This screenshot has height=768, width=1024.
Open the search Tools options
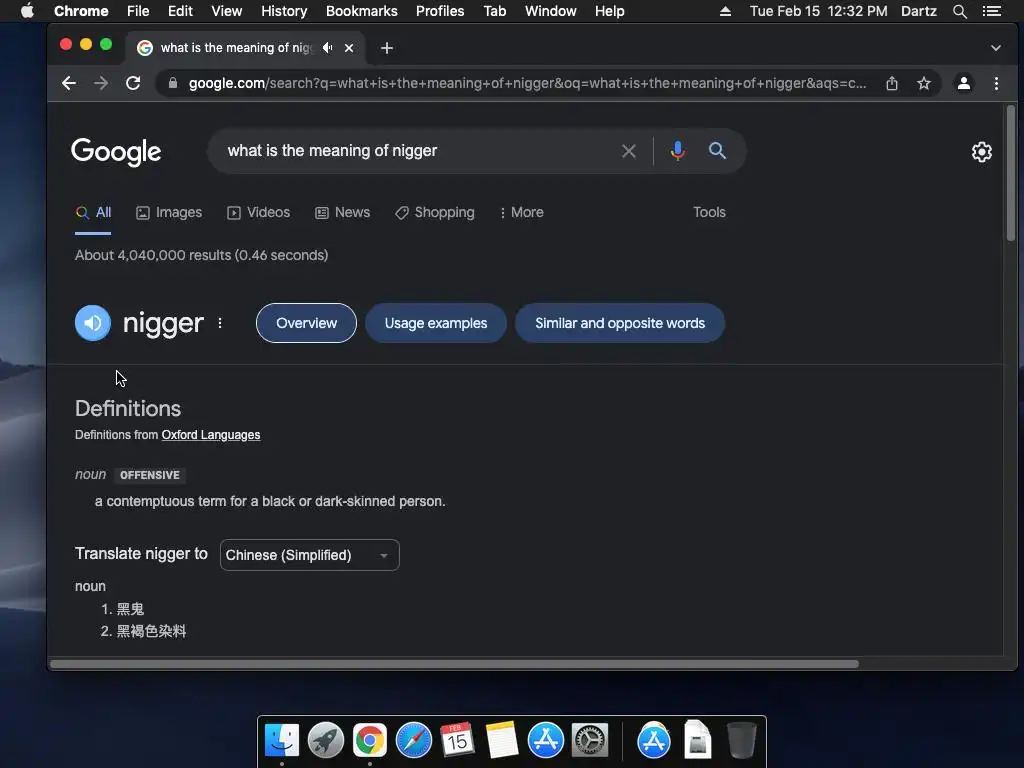point(709,212)
